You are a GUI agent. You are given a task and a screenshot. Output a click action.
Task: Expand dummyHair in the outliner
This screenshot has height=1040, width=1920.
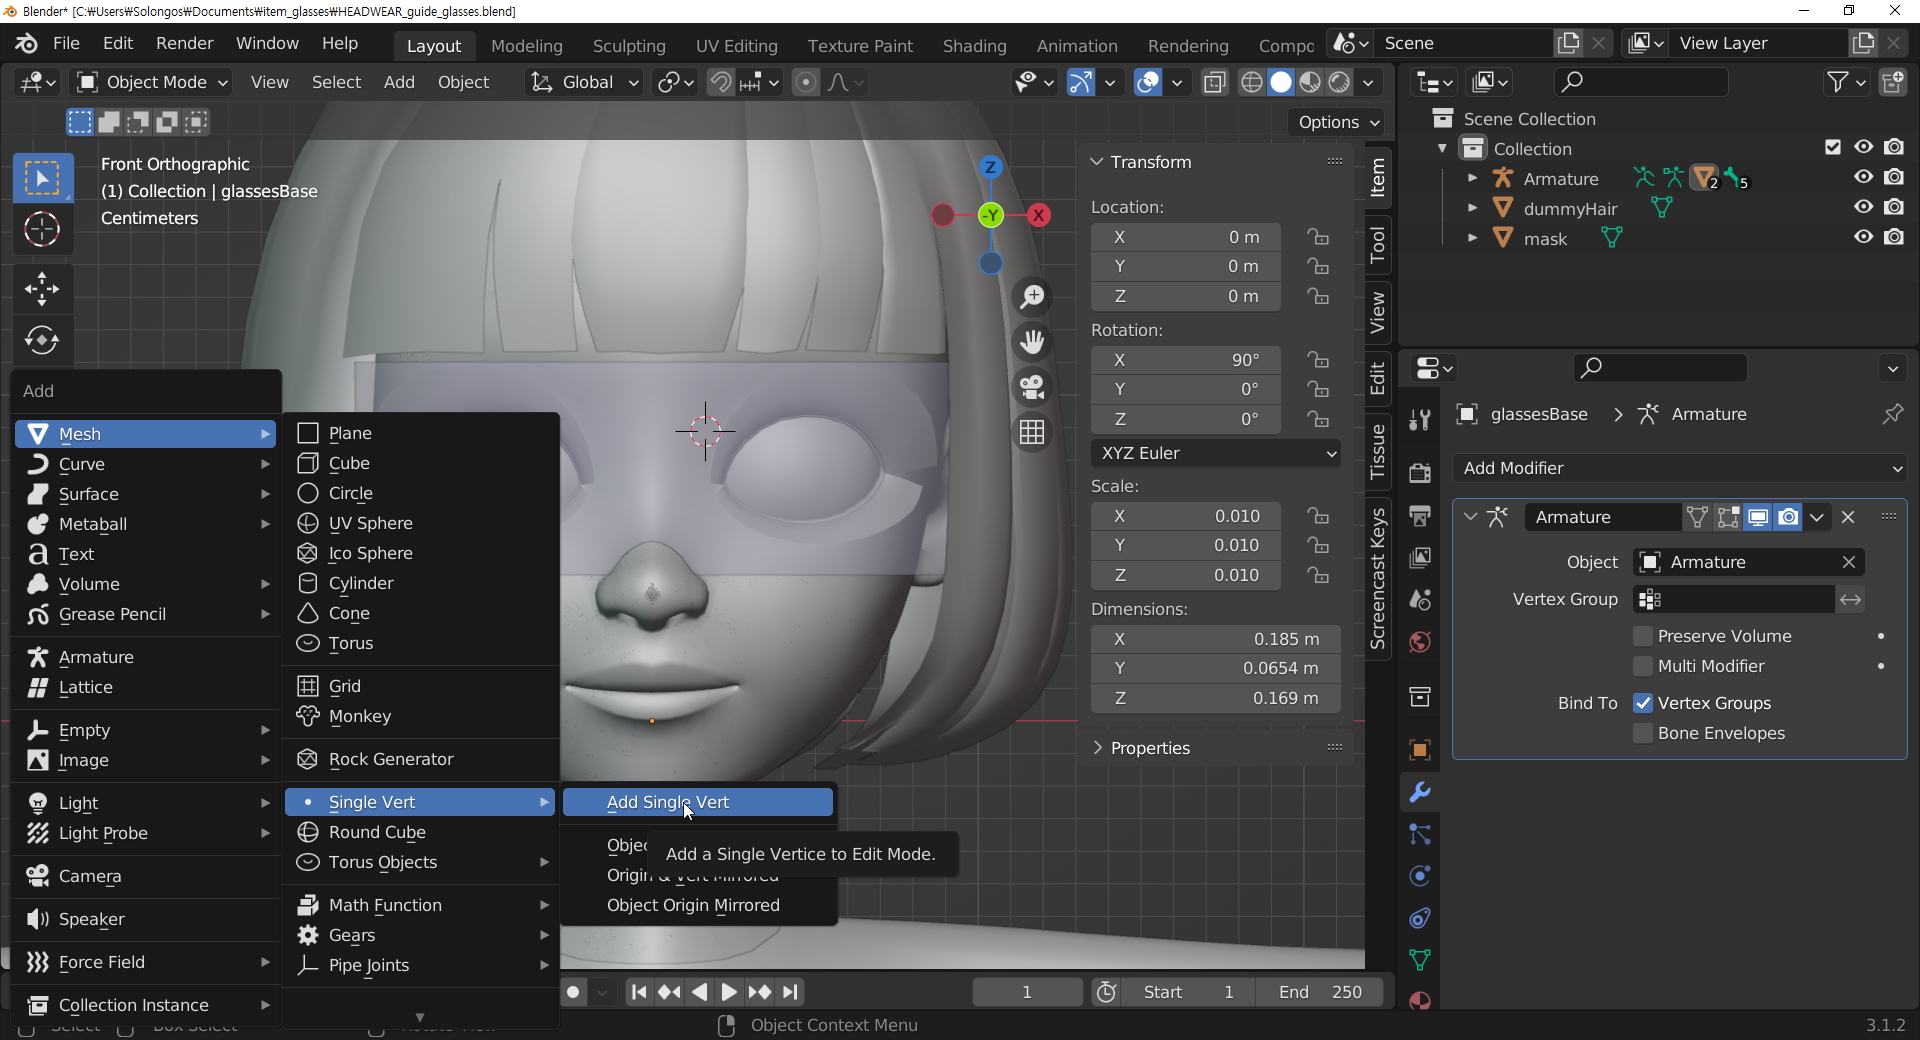(1472, 208)
